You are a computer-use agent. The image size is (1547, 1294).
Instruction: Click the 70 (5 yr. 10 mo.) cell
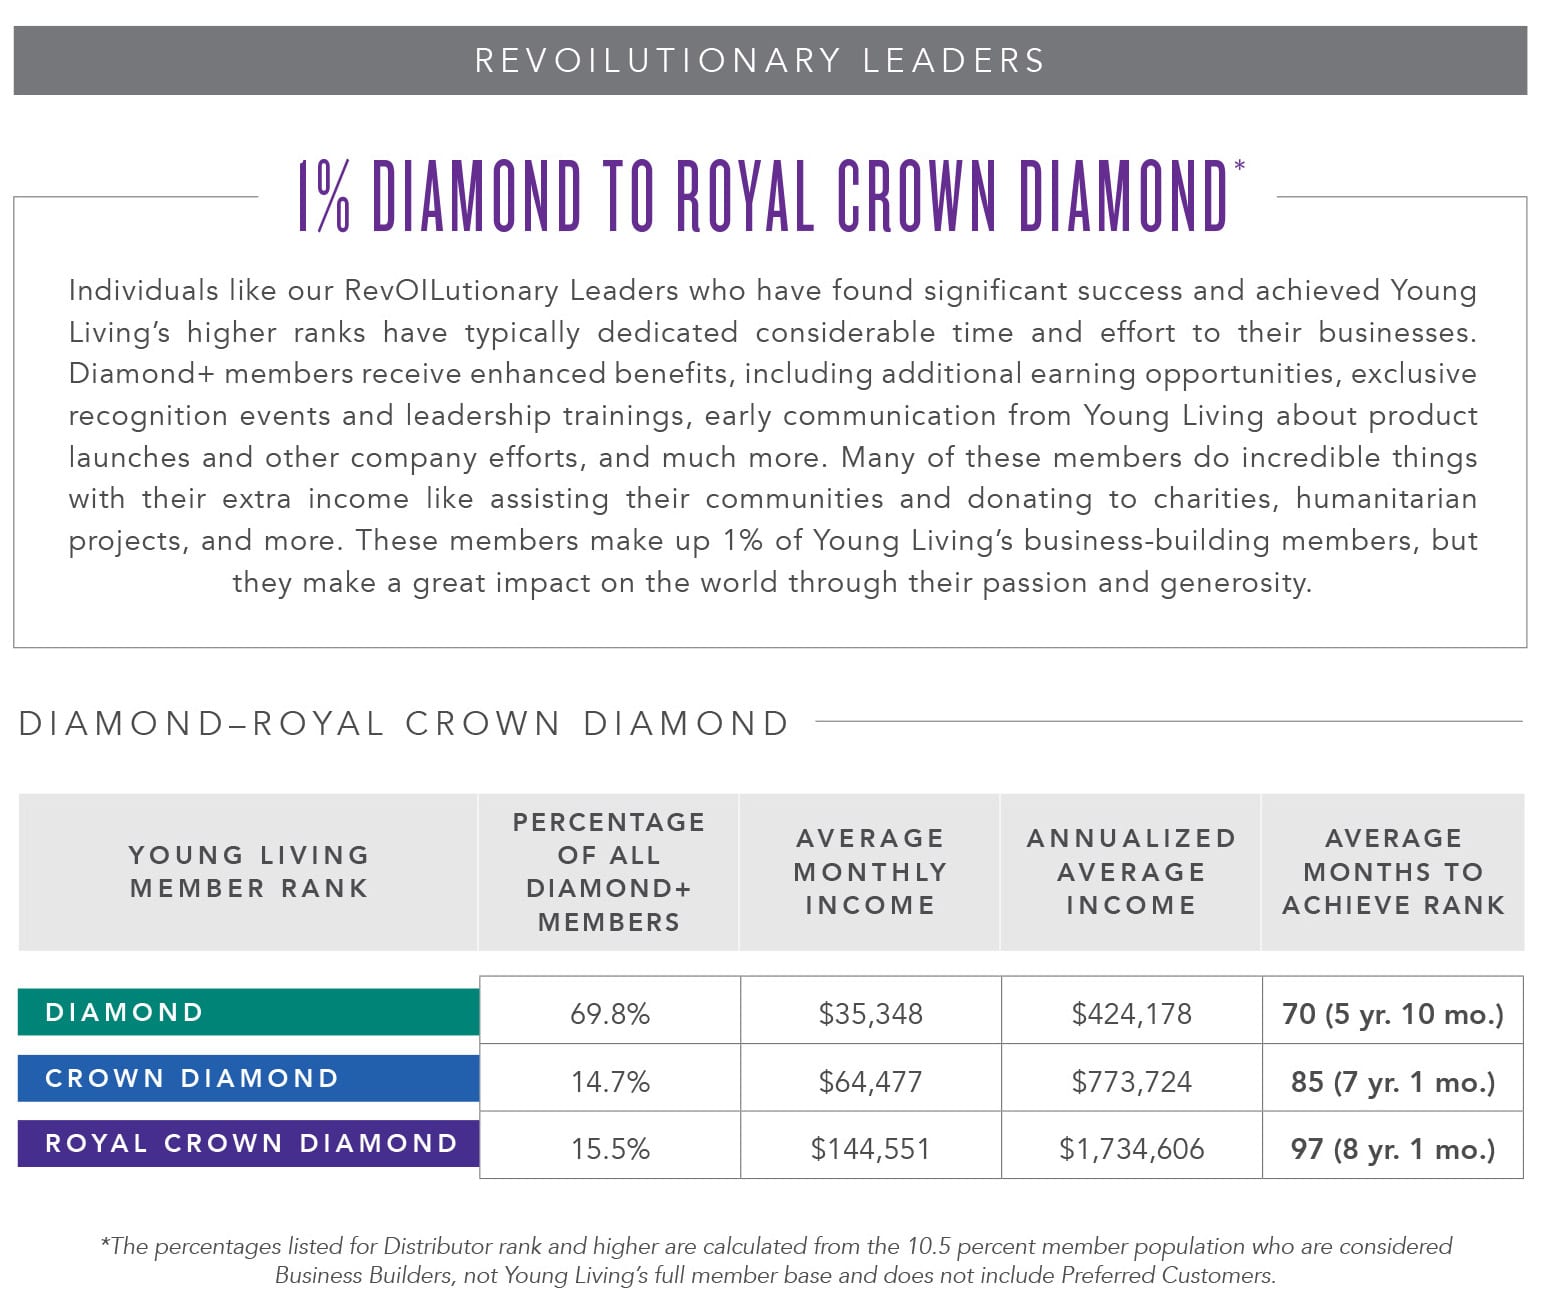(x=1393, y=1013)
